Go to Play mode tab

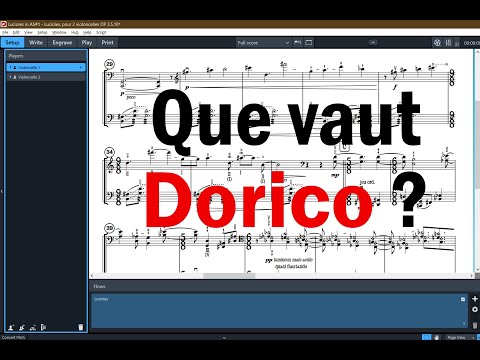click(87, 43)
